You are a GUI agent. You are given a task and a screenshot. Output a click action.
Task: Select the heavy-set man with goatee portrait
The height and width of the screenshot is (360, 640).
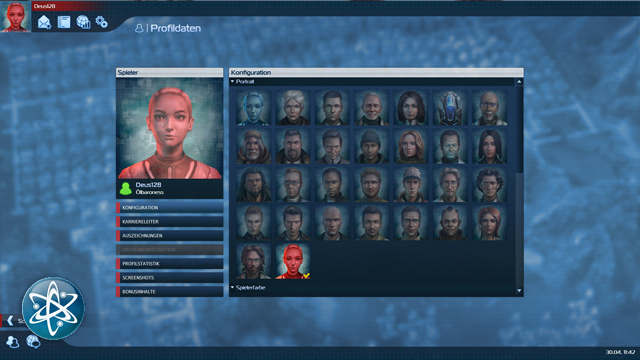(x=293, y=146)
